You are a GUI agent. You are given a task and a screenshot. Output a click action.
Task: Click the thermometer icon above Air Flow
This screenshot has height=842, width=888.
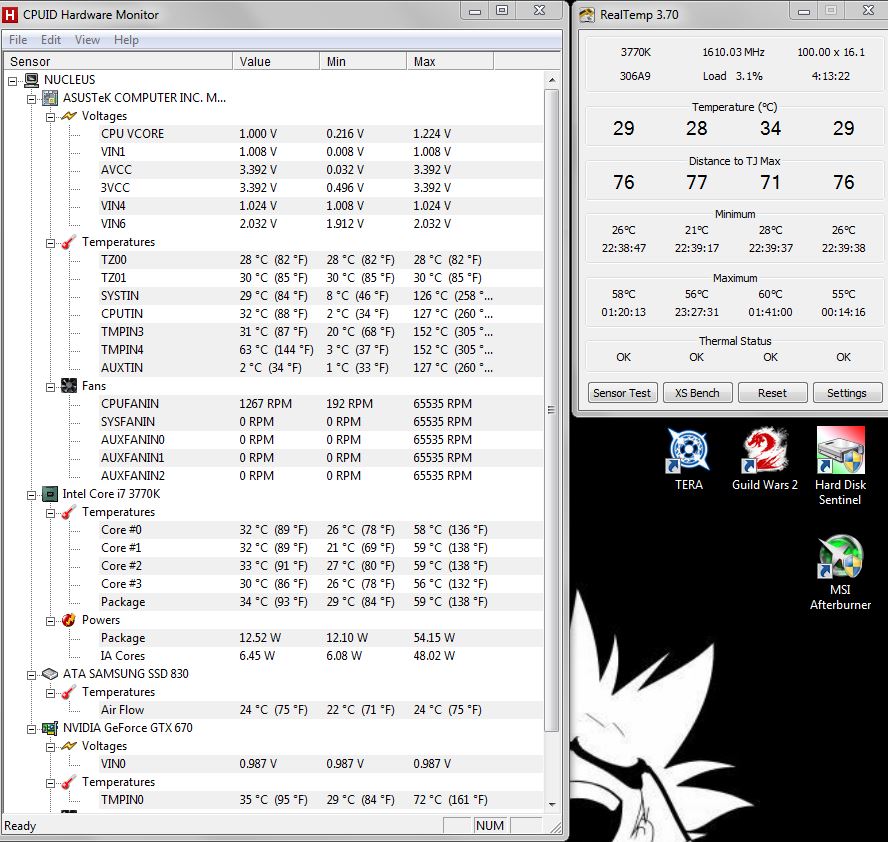pyautogui.click(x=69, y=693)
